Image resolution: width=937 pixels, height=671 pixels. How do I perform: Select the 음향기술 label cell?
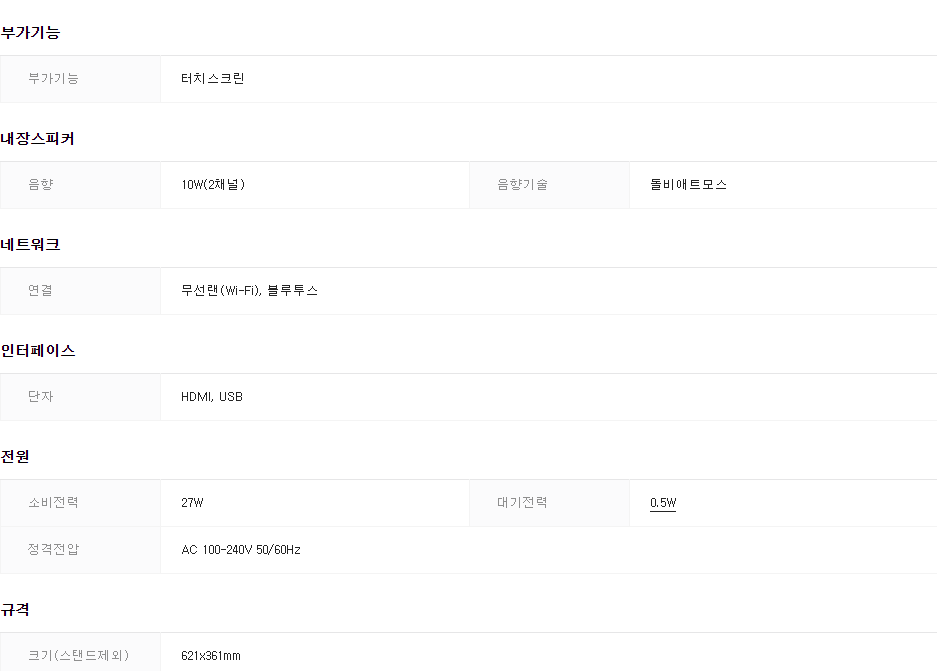(522, 185)
